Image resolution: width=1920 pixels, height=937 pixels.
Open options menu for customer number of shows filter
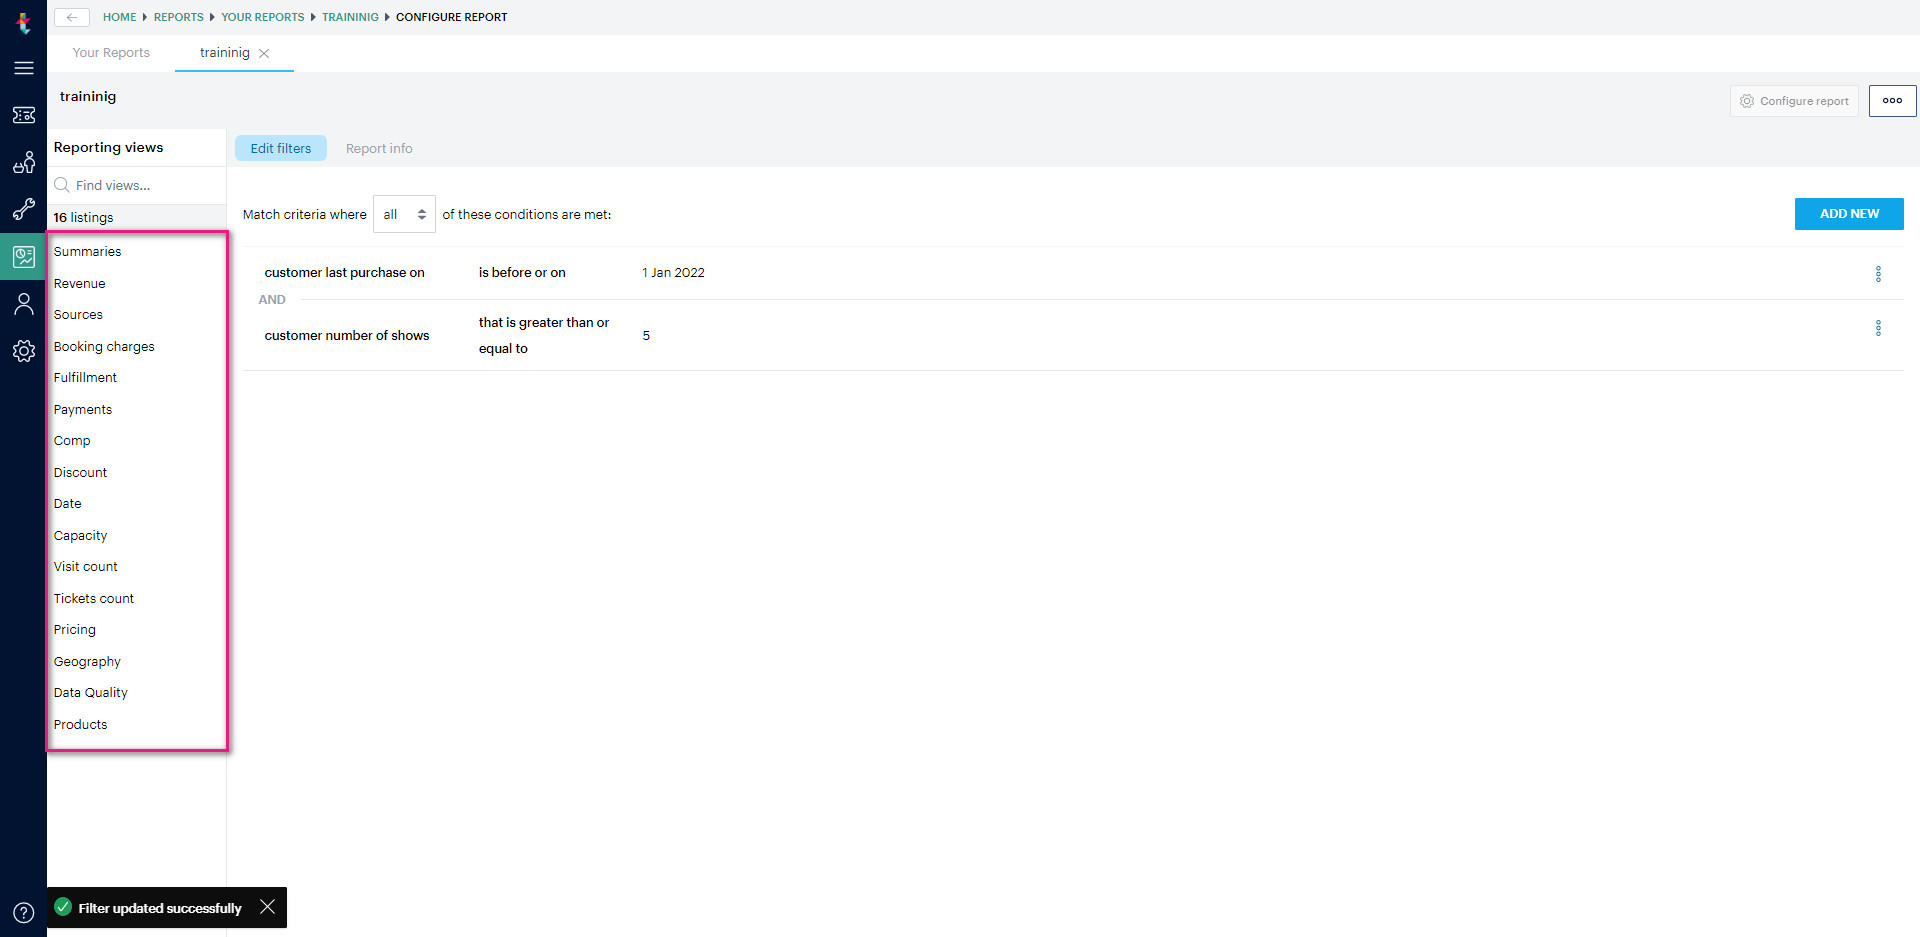[x=1878, y=328]
